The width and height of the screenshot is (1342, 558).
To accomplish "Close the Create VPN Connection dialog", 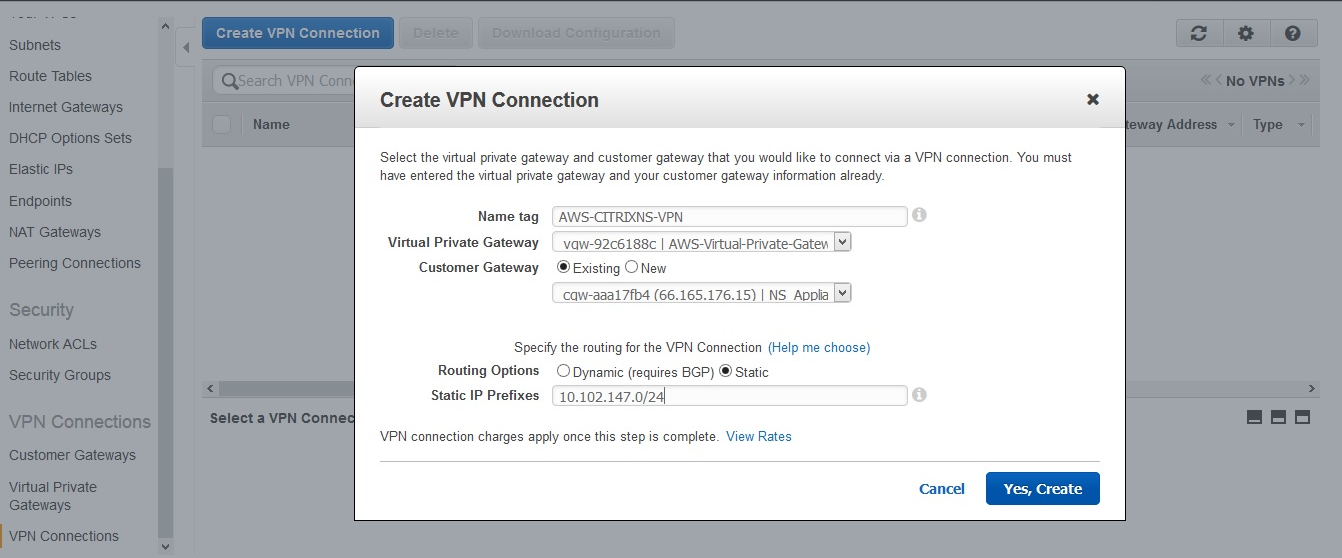I will pos(1093,99).
